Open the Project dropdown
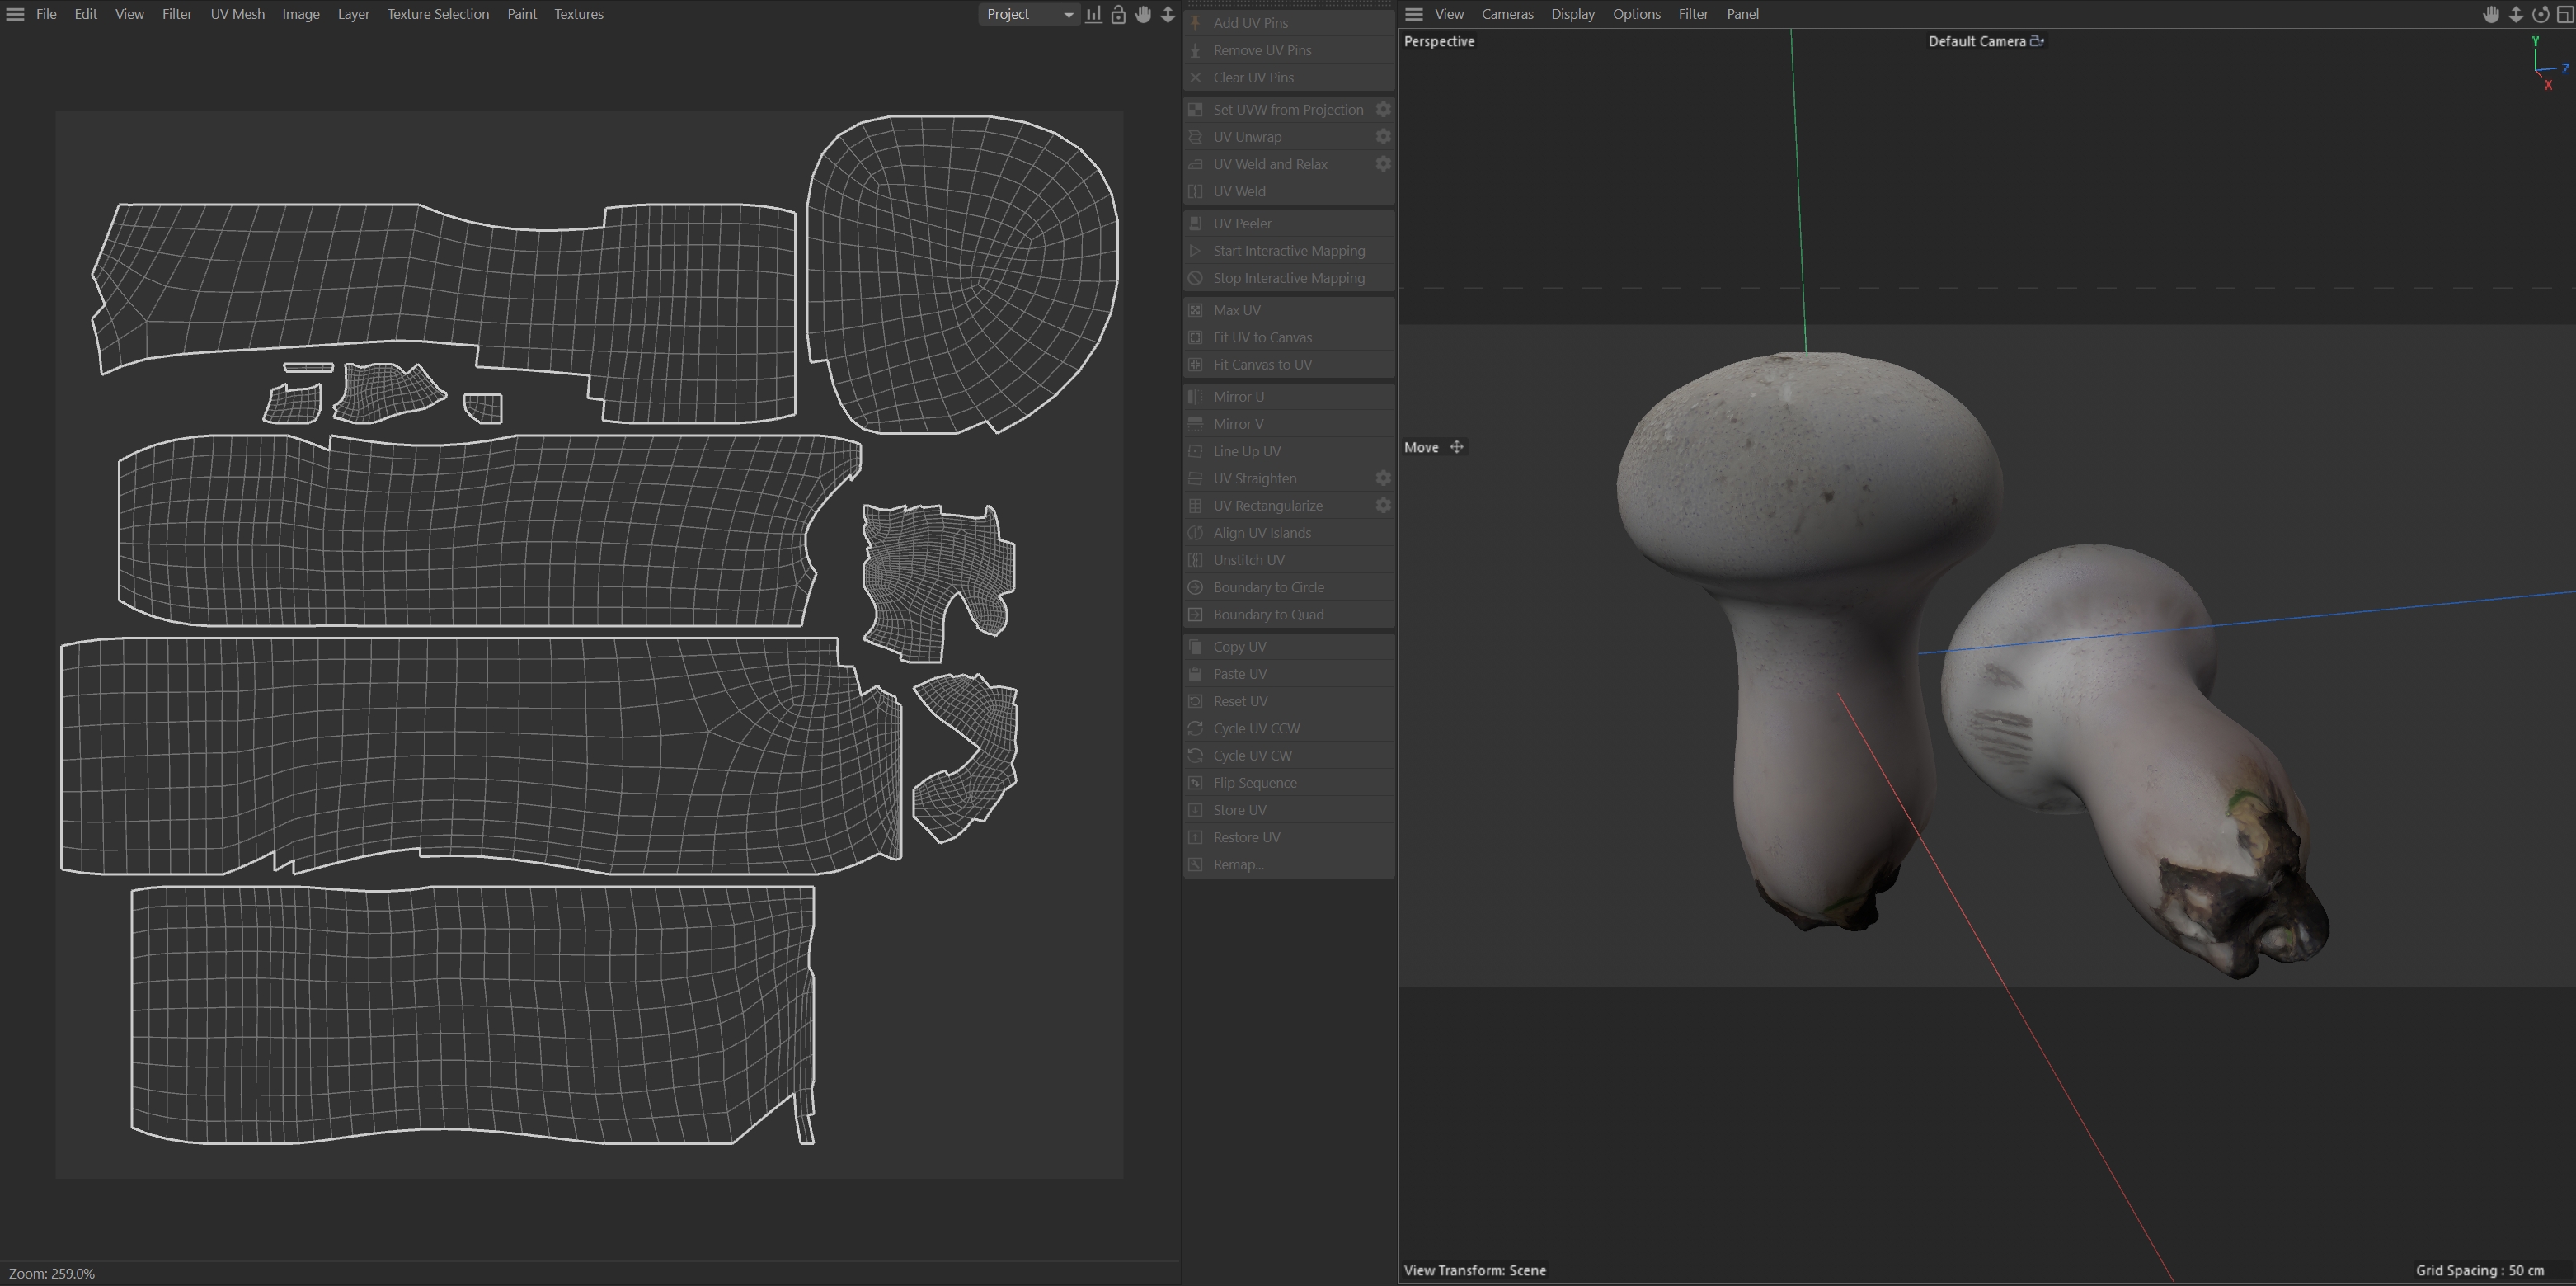This screenshot has height=1286, width=2576. tap(1028, 14)
